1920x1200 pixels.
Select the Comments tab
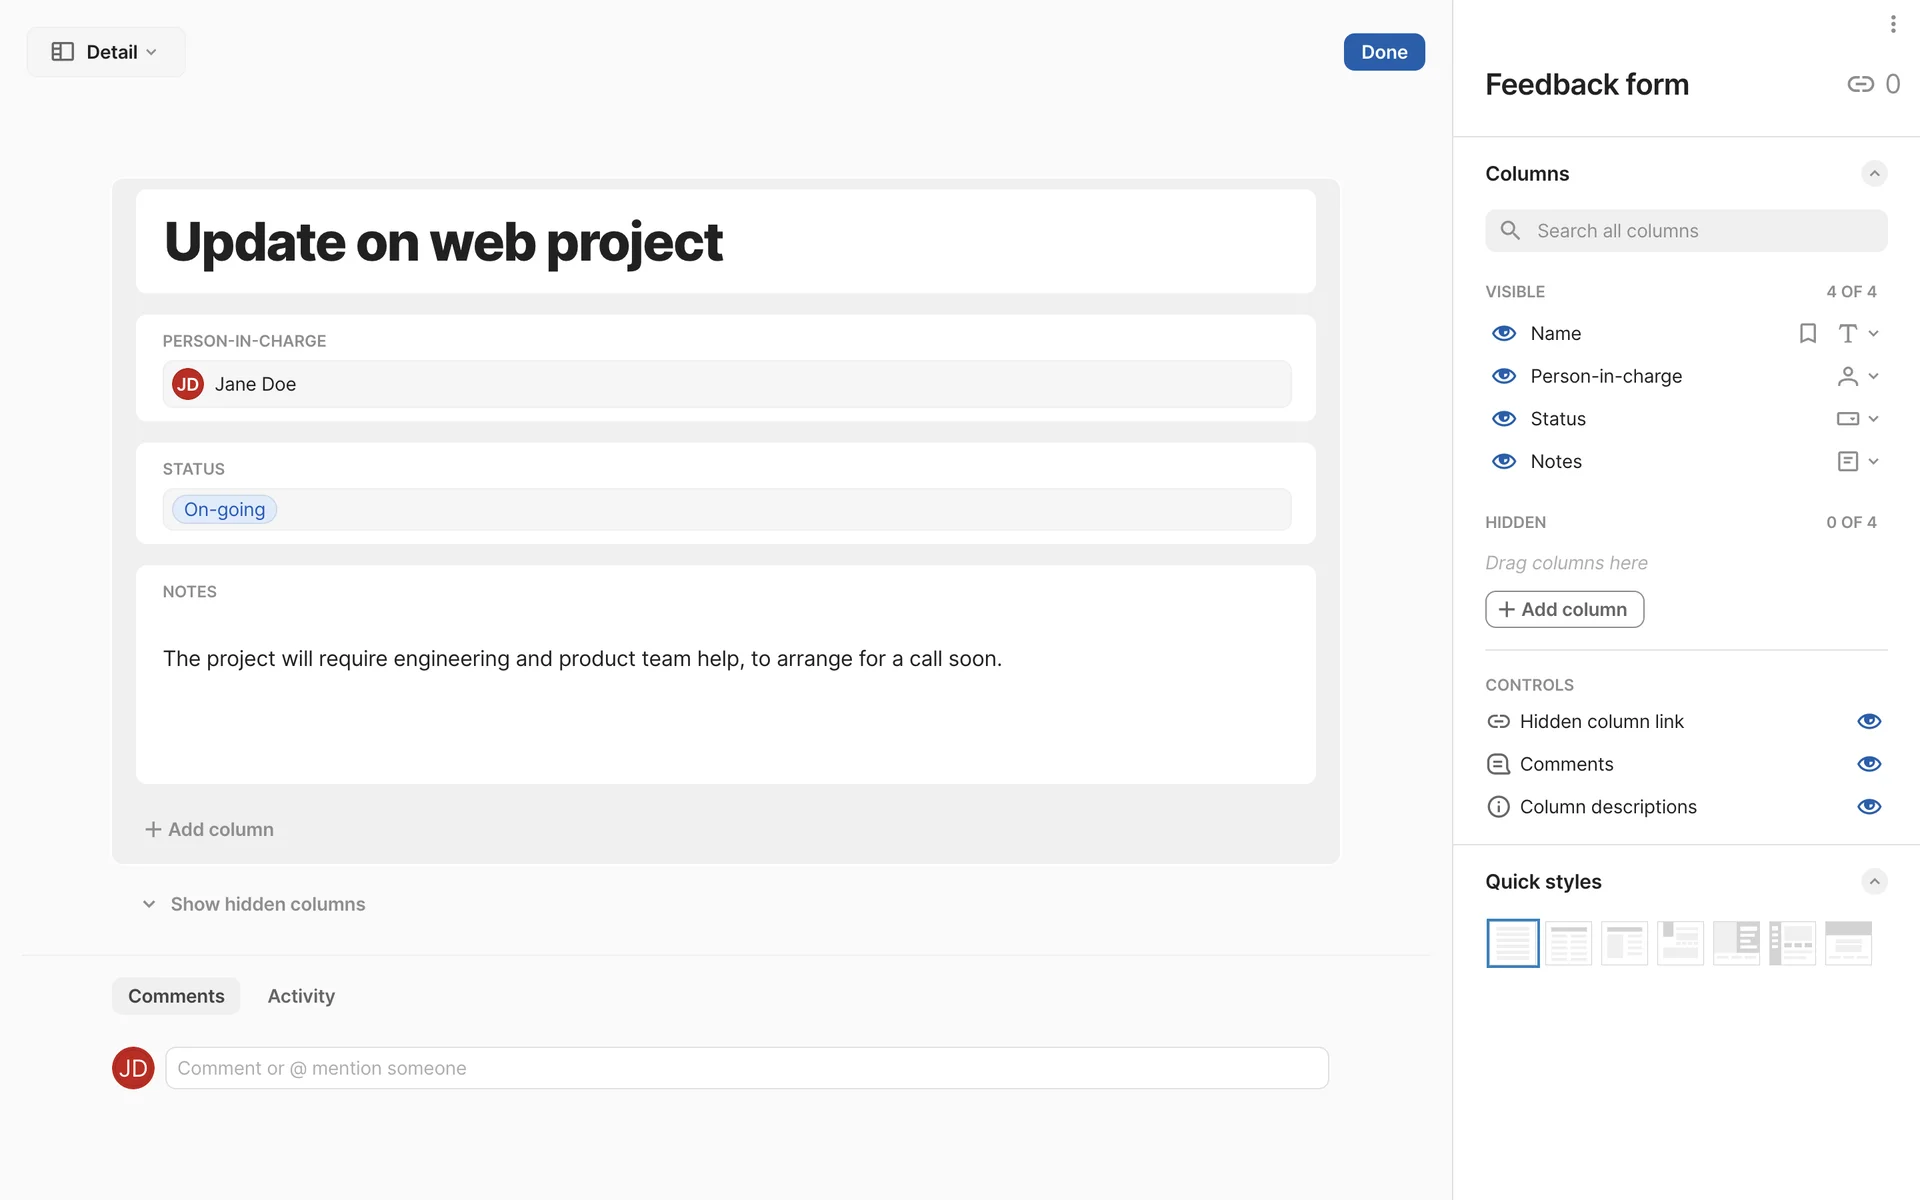coord(176,996)
